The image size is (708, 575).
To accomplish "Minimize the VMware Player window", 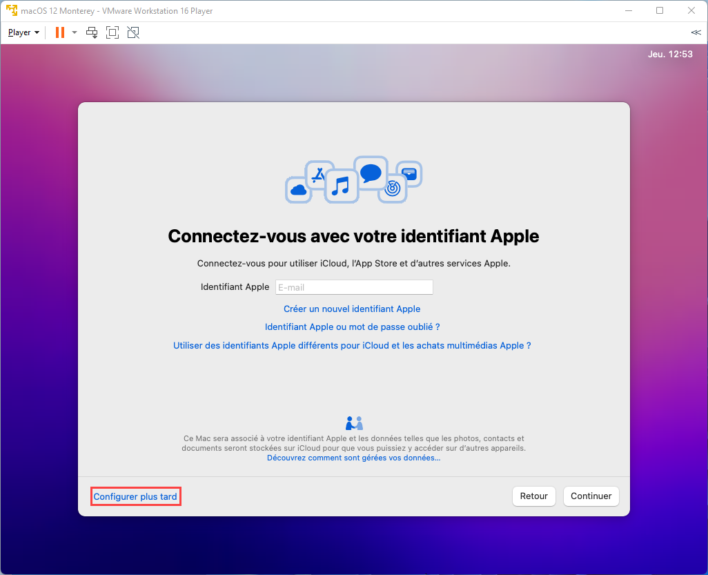I will click(629, 10).
